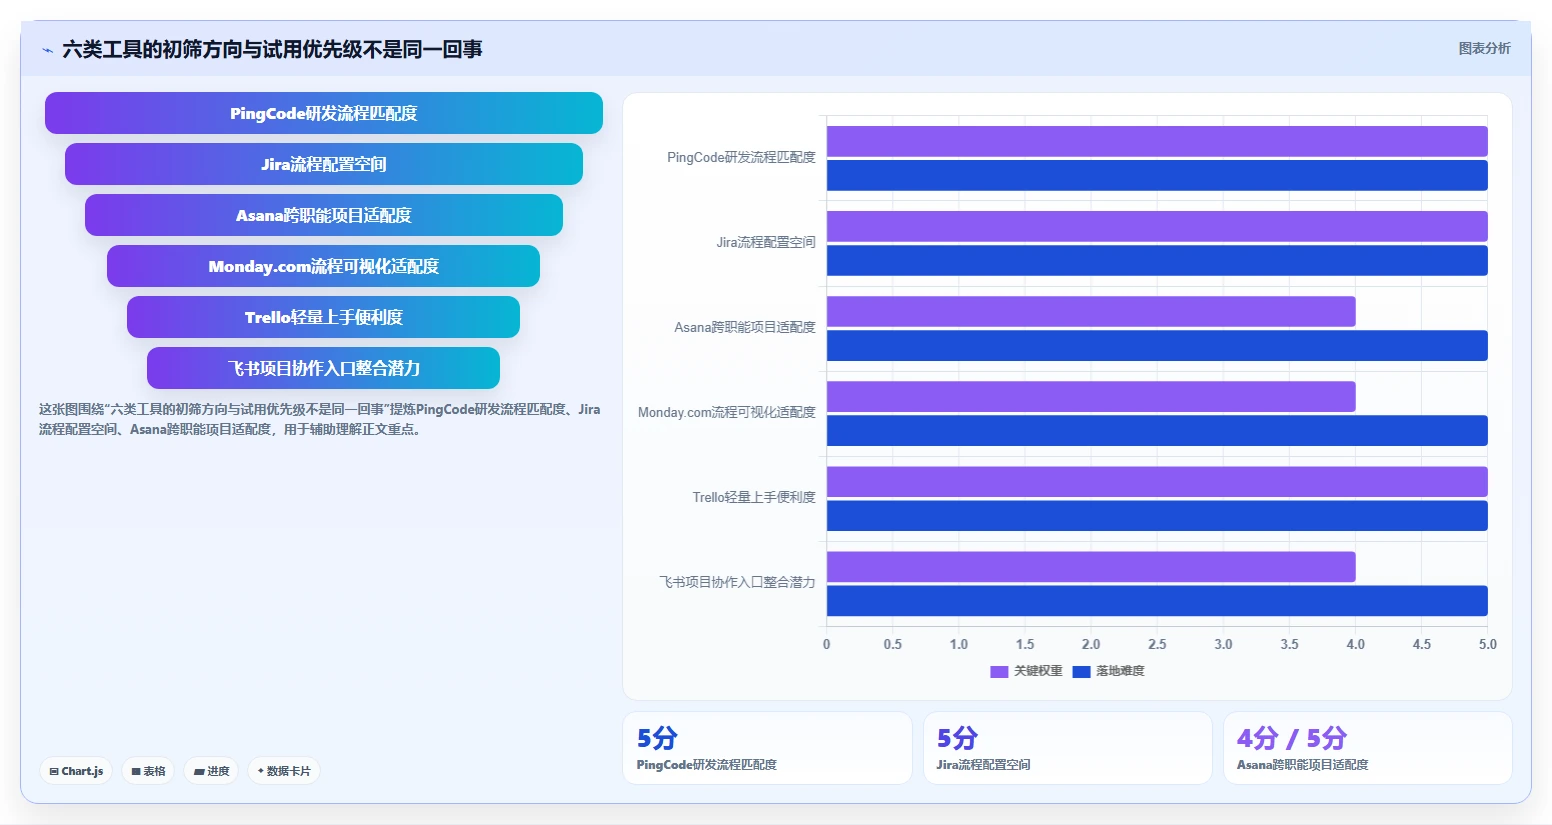Select the PingCode研发流程匹配度 funnel bar
1552x825 pixels.
point(324,113)
